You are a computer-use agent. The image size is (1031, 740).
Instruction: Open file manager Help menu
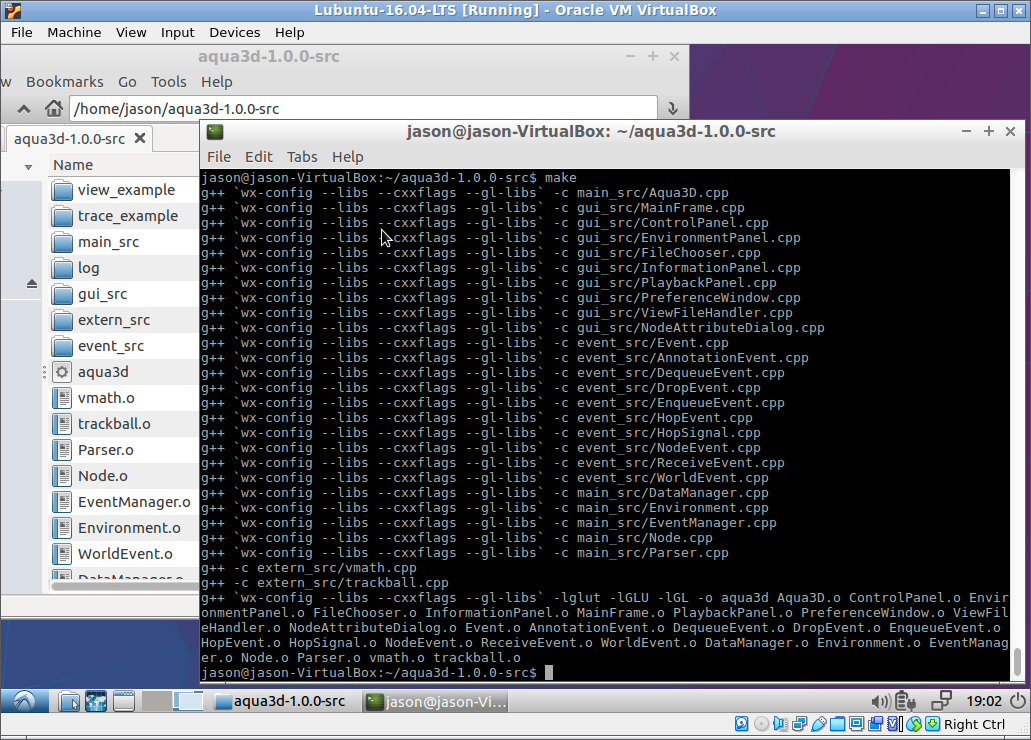click(x=216, y=82)
